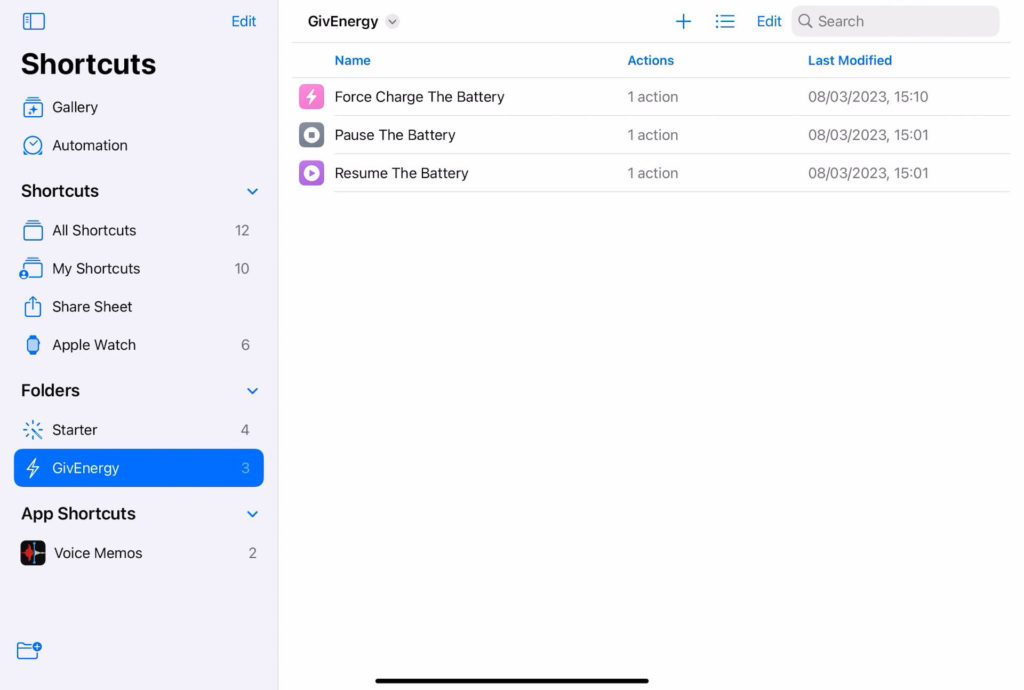Switch list view layout icon

725,22
